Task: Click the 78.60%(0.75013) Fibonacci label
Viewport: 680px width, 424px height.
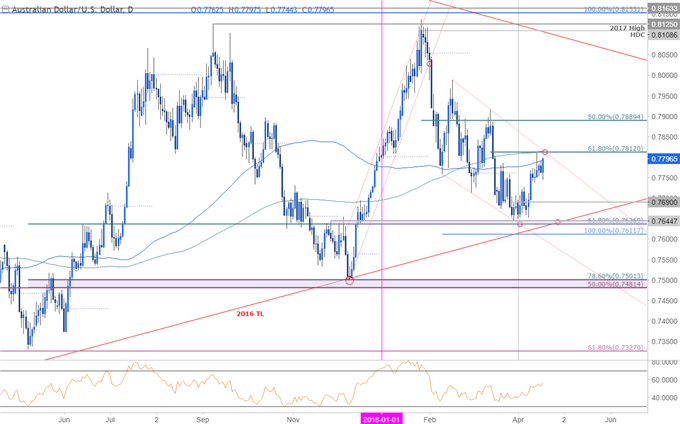Action: click(617, 276)
